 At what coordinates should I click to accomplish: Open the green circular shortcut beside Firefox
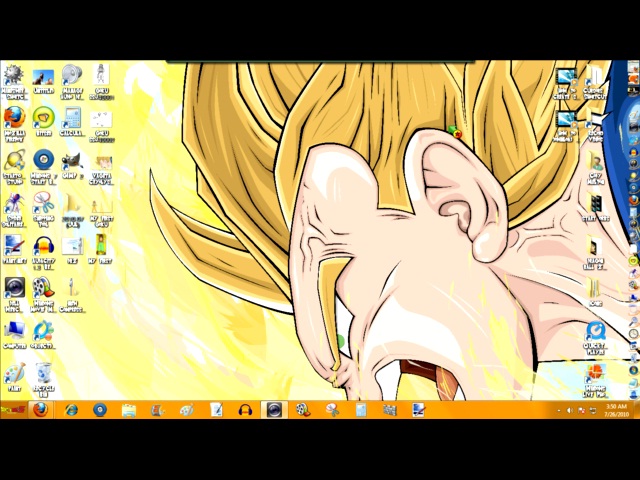[x=43, y=121]
